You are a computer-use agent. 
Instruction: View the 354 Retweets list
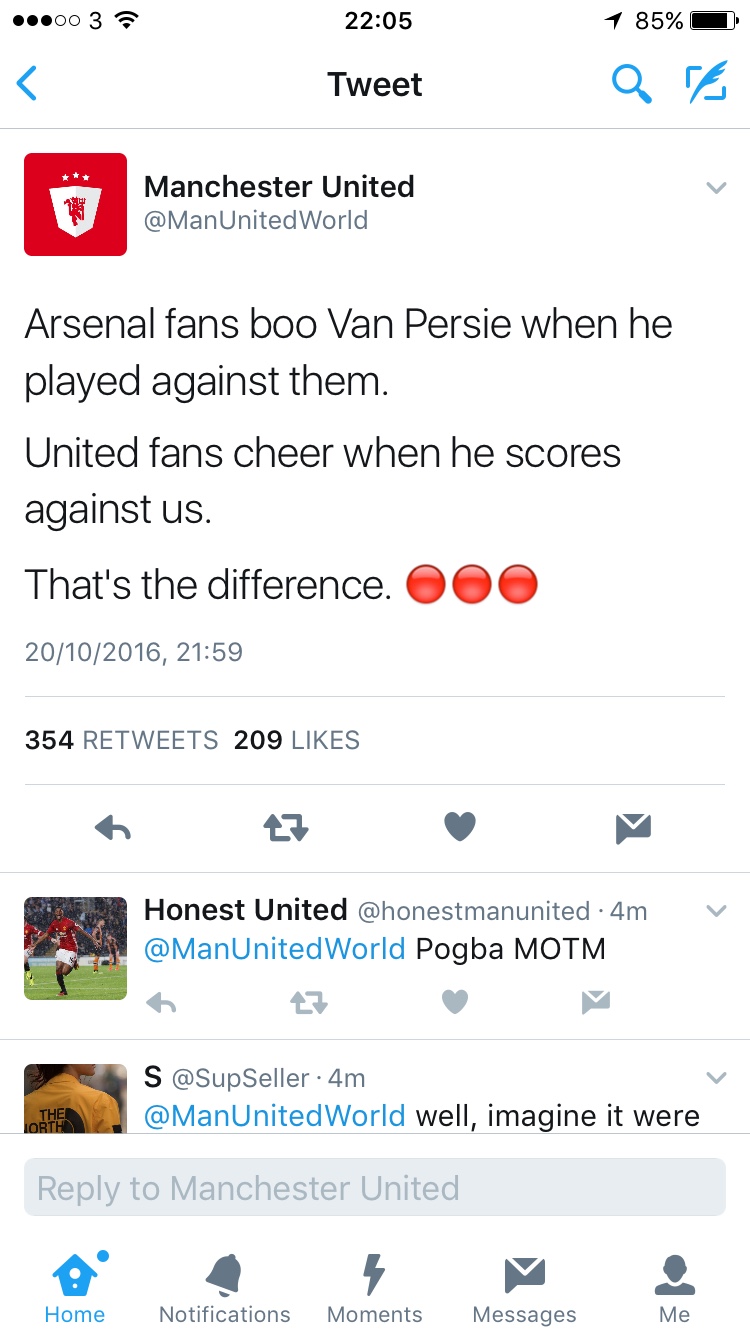121,740
